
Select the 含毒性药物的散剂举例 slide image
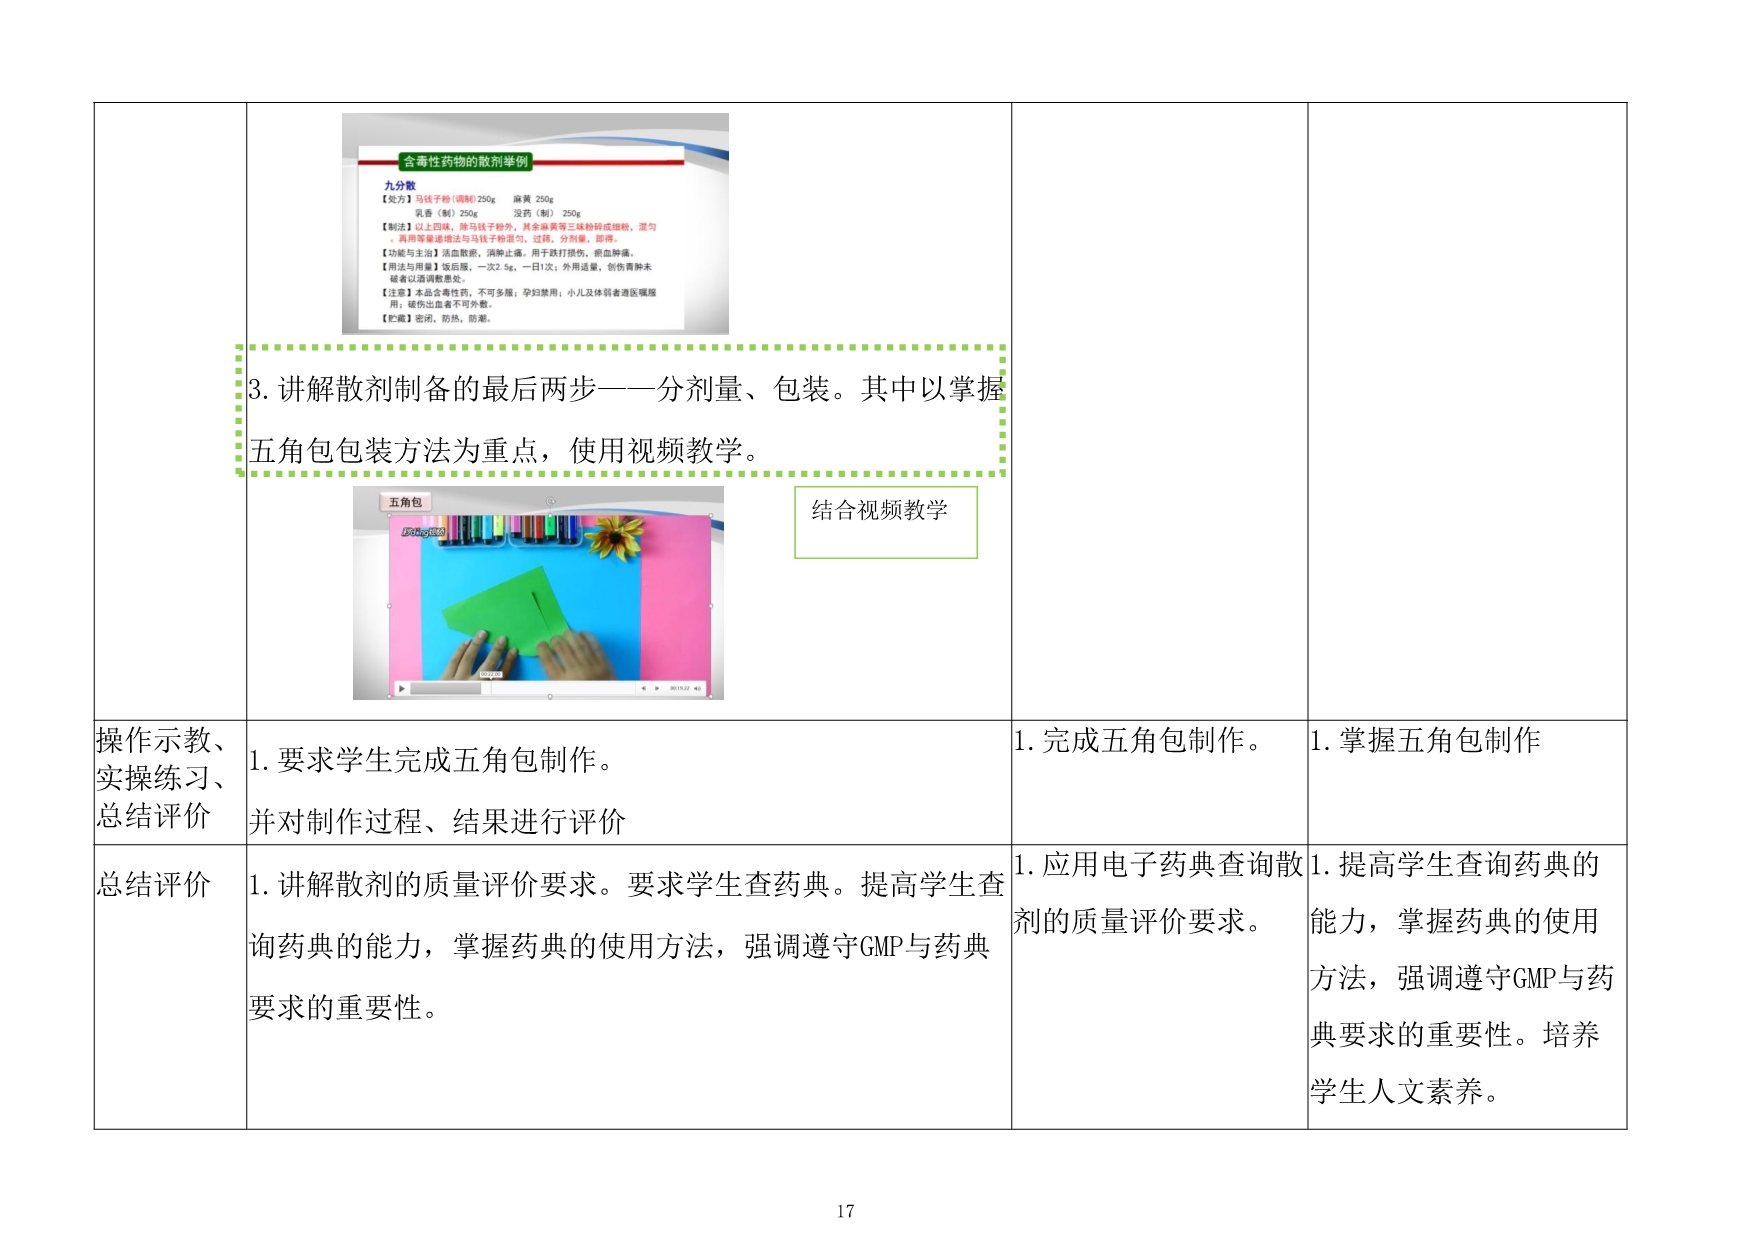pos(535,223)
